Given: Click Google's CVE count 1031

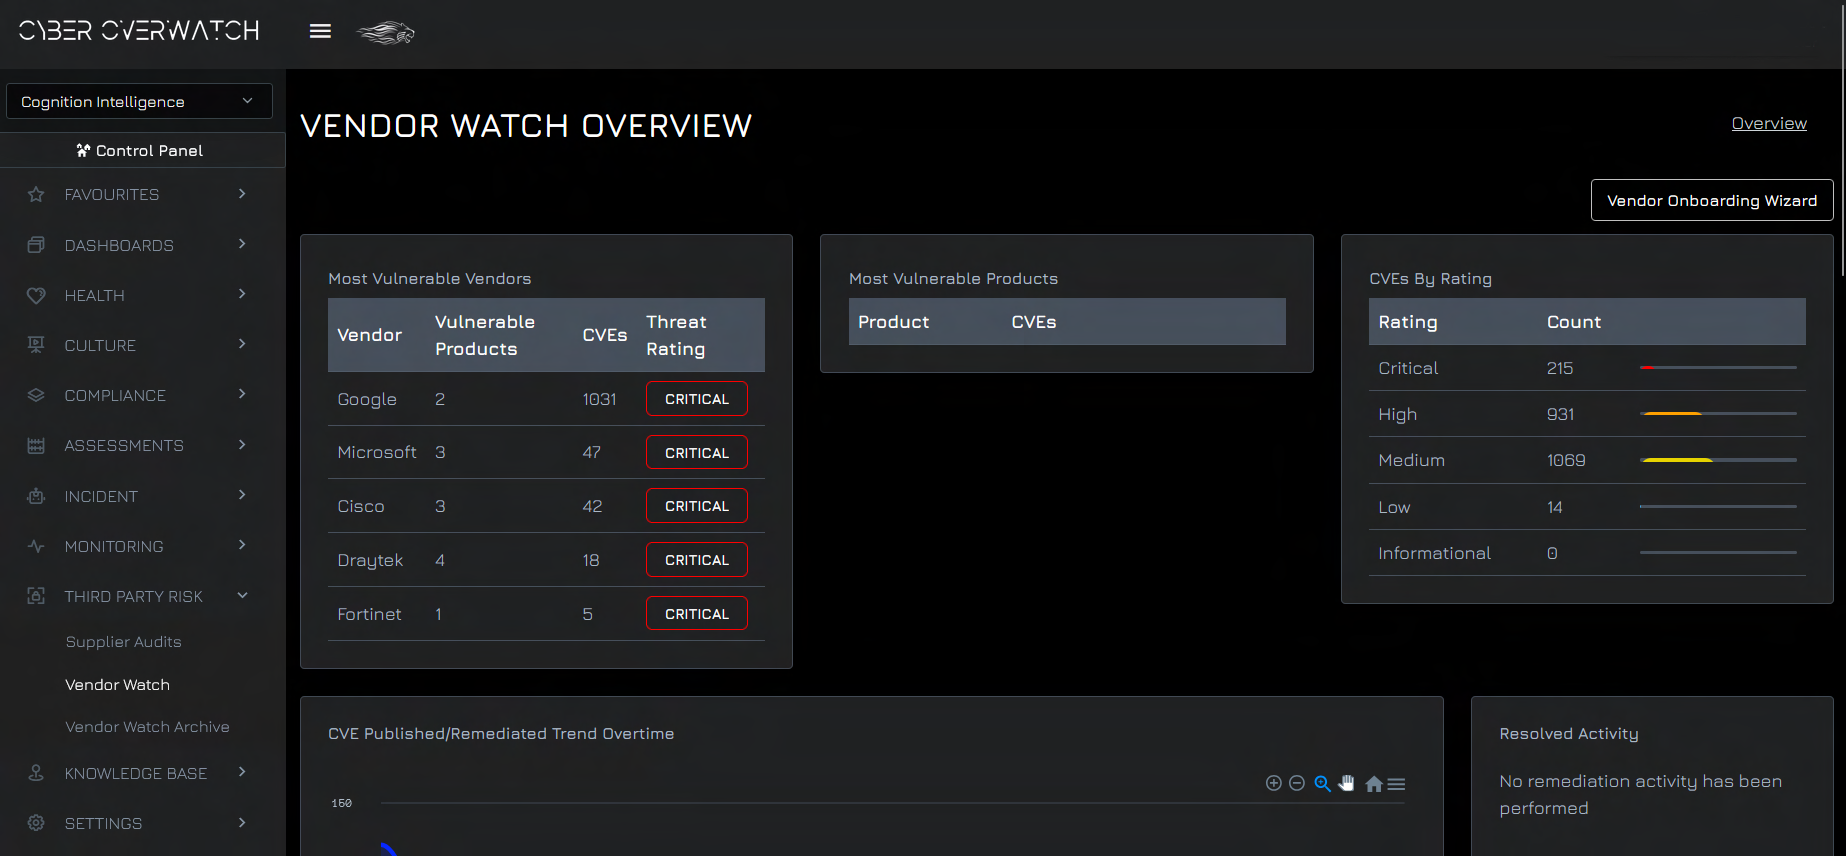Looking at the screenshot, I should pos(599,399).
